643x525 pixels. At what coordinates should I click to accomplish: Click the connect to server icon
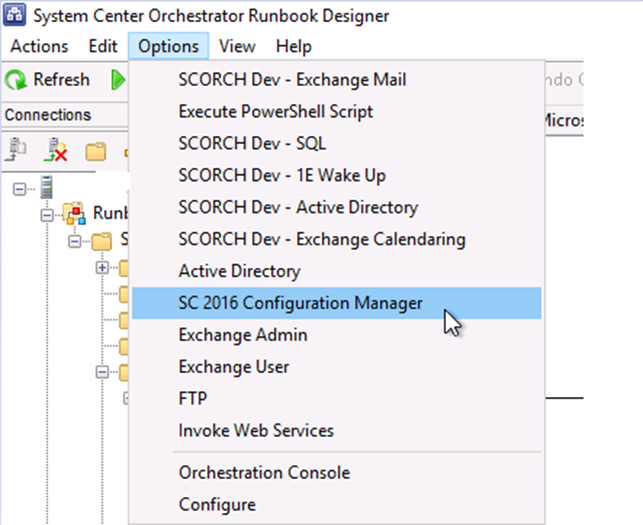point(17,150)
